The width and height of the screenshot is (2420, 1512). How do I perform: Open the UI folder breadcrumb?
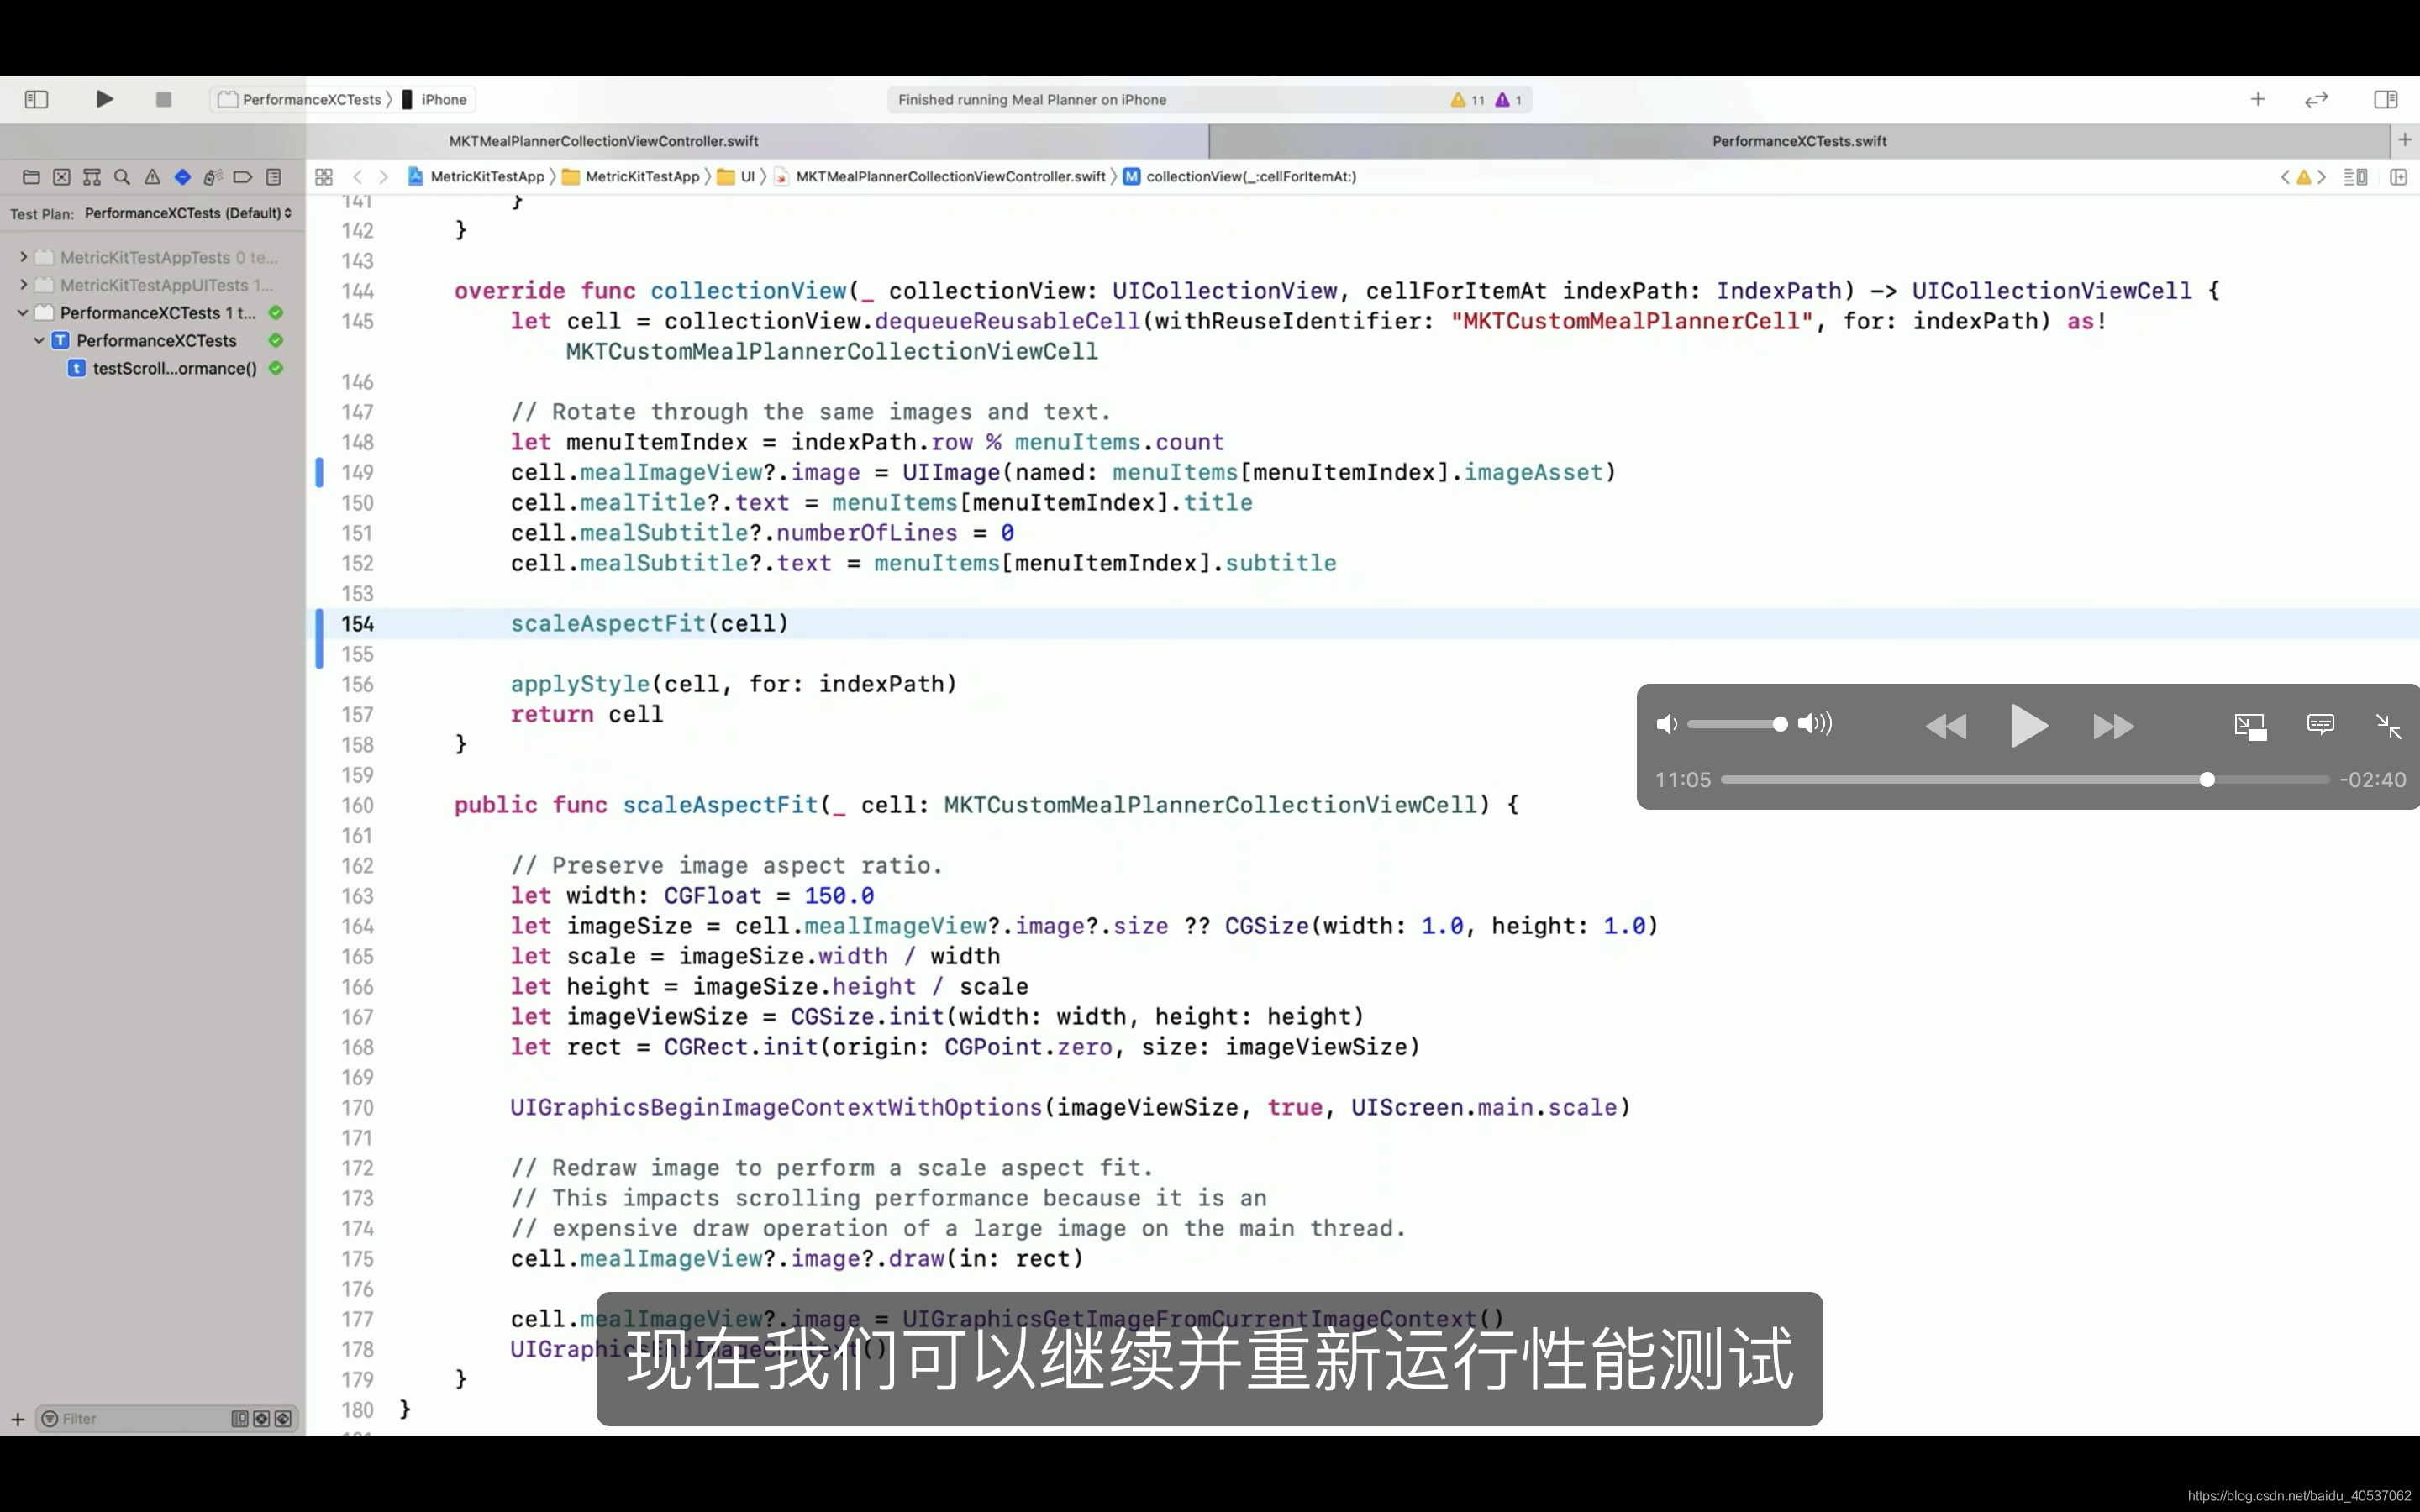point(736,177)
